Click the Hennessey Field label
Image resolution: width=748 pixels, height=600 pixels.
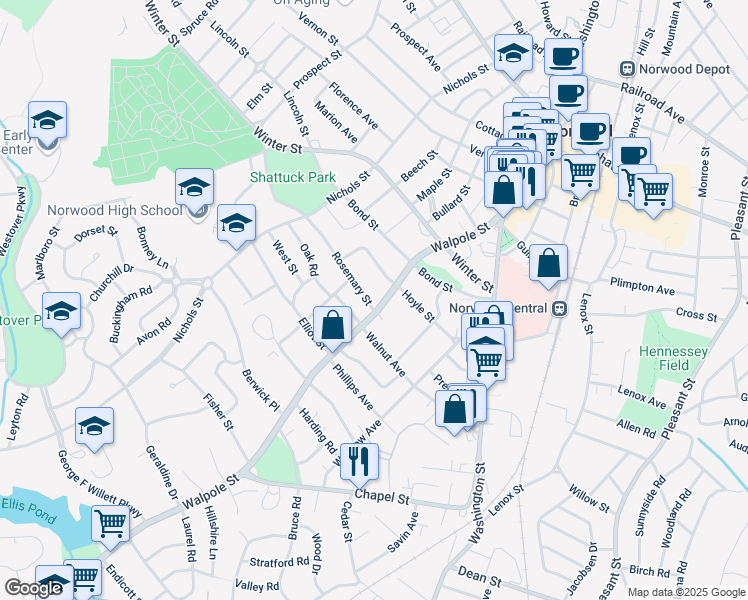coord(673,358)
